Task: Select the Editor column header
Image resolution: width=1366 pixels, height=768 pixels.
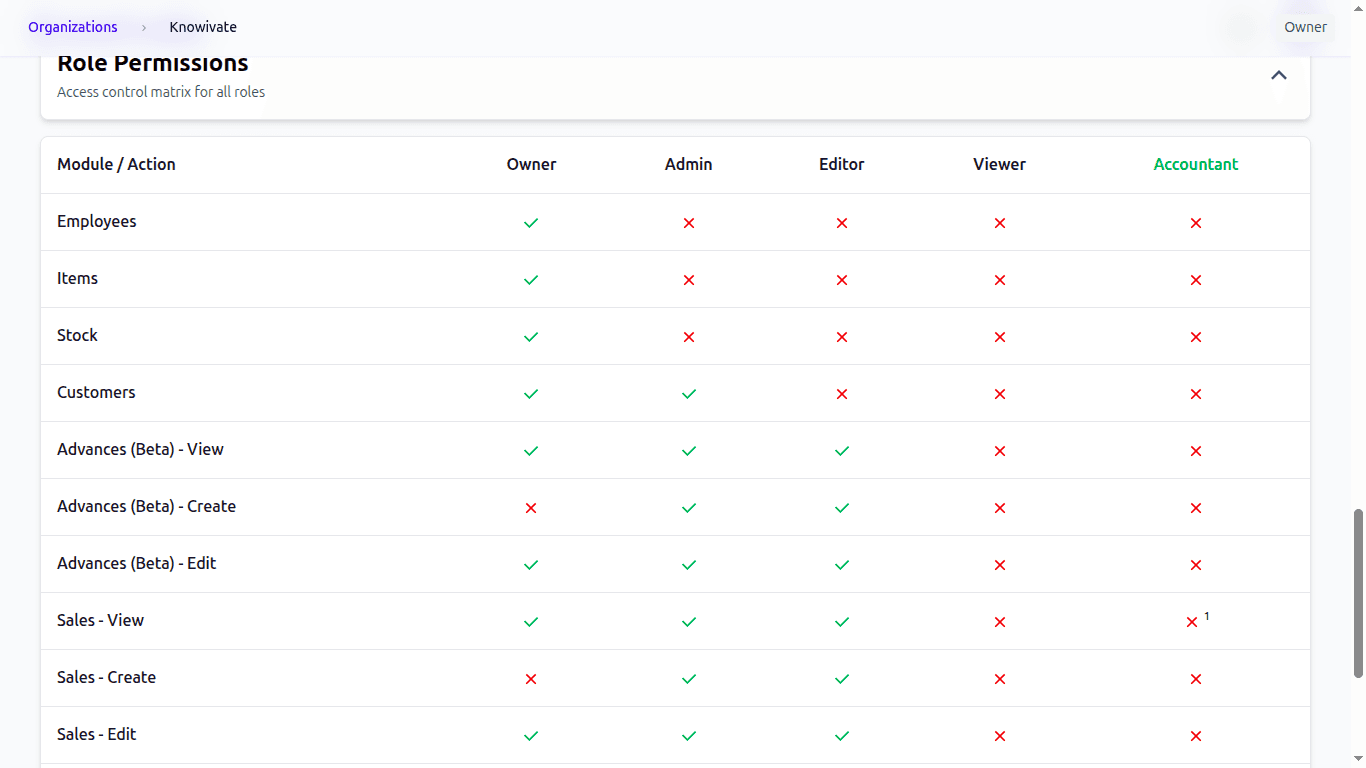Action: pos(842,164)
